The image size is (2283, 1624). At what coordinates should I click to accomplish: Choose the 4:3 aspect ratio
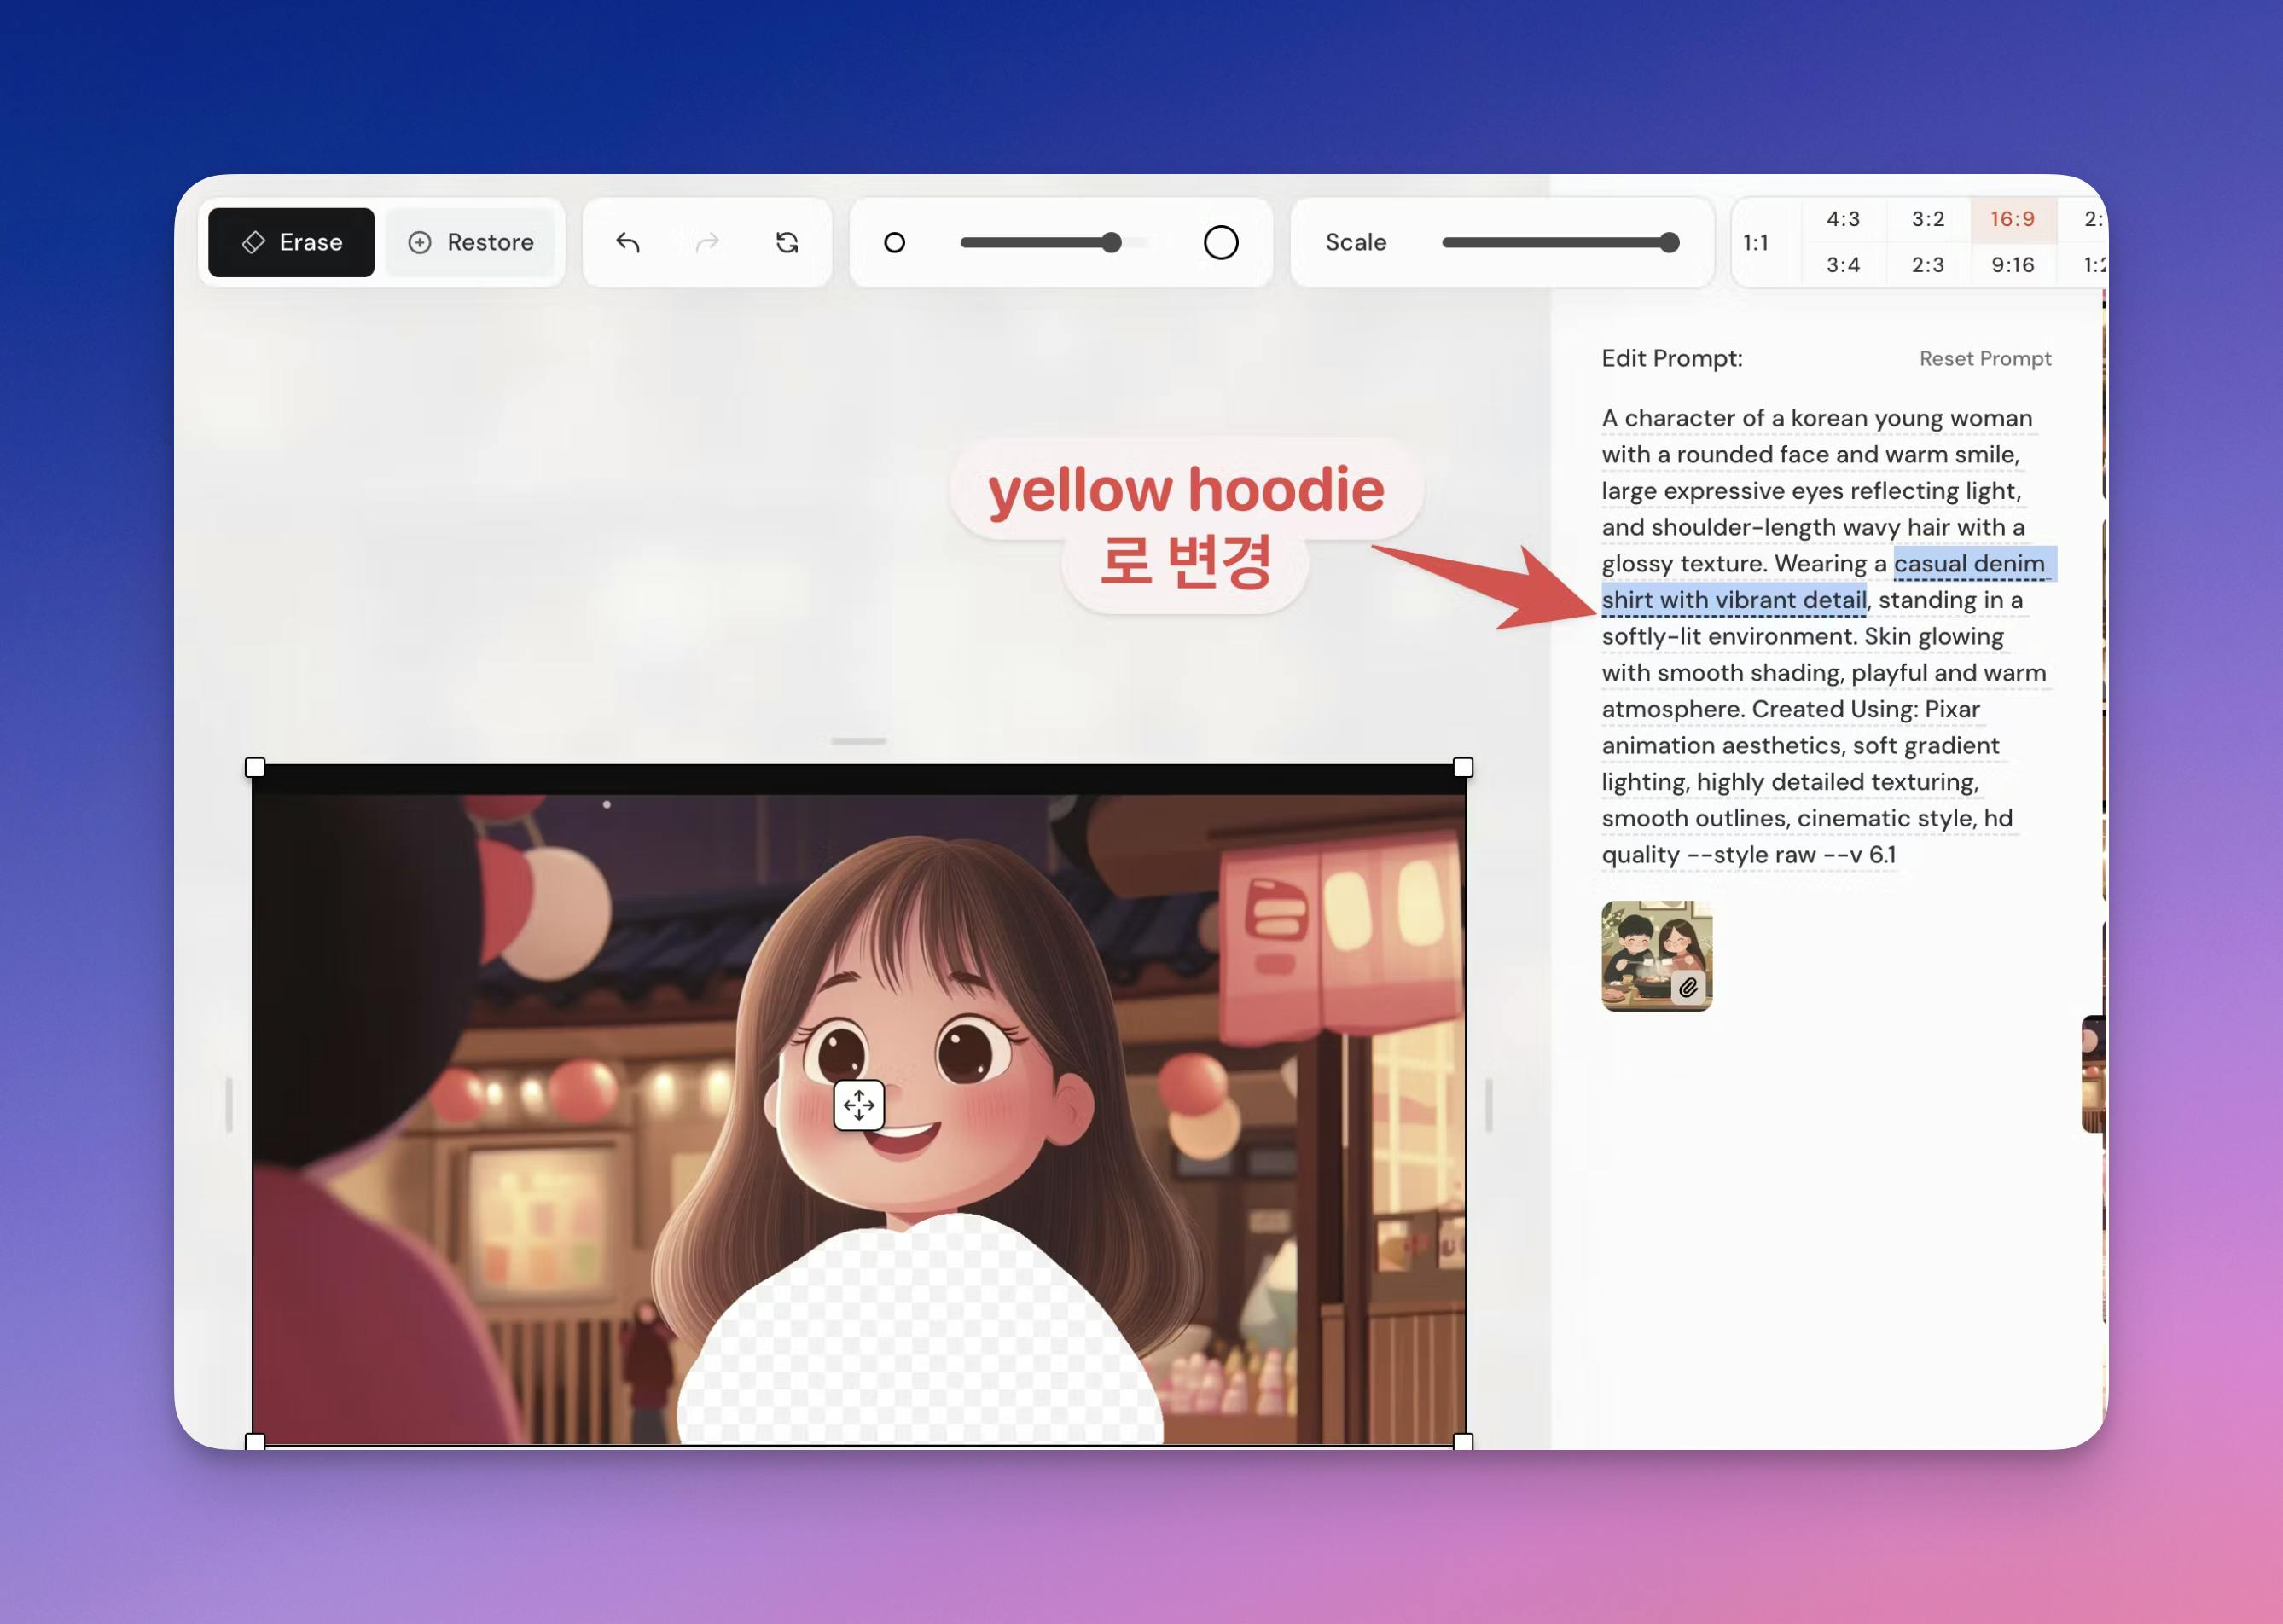(x=1842, y=219)
